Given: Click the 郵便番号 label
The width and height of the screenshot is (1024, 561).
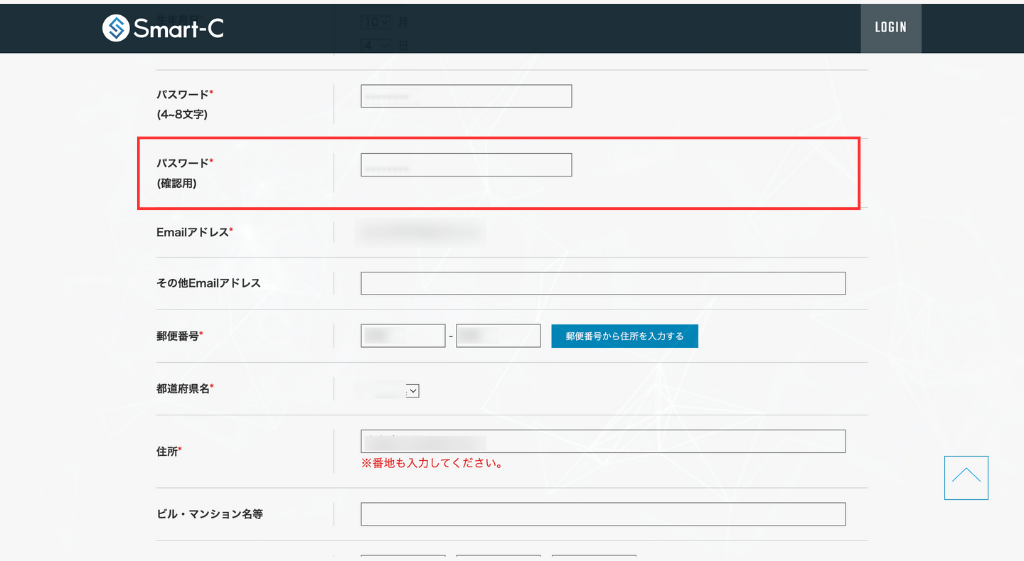Looking at the screenshot, I should [x=180, y=336].
